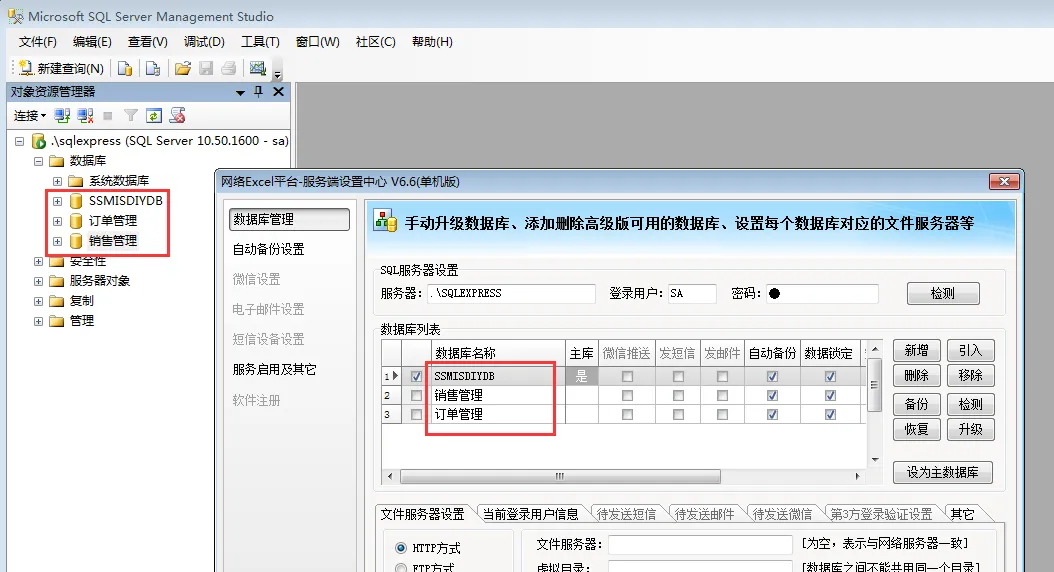Open the 连接 dropdown in Object Explorer
The height and width of the screenshot is (572, 1054).
(30, 116)
